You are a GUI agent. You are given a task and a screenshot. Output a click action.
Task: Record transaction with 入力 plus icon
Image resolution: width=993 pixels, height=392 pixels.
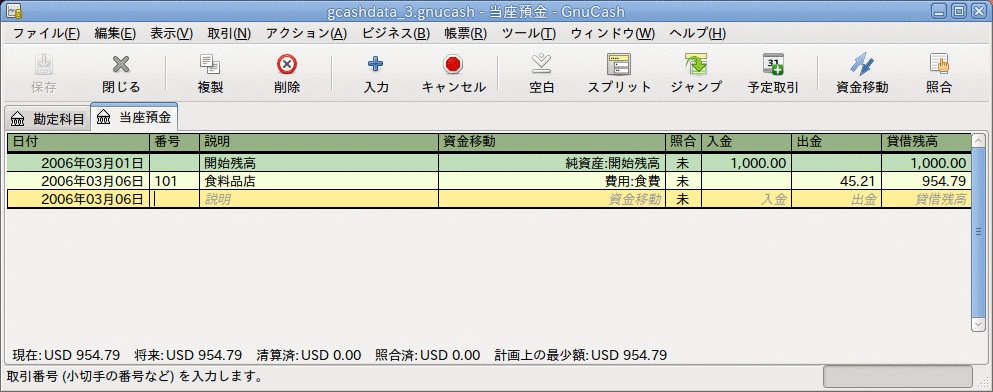point(376,64)
